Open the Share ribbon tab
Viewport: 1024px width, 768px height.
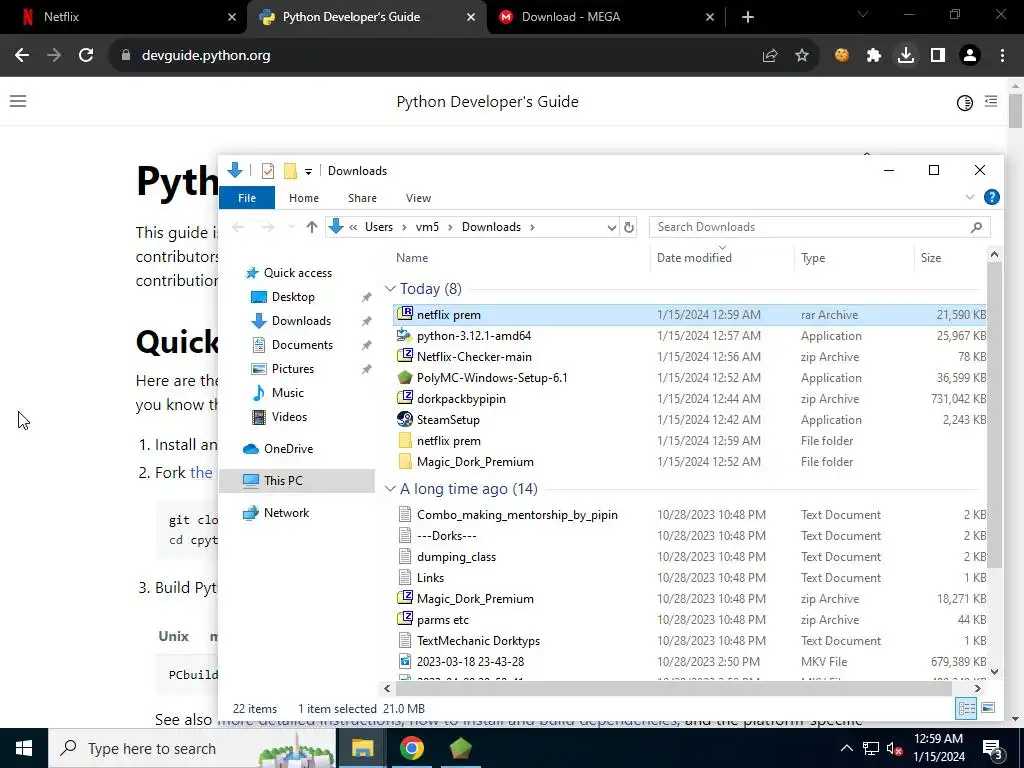[362, 198]
